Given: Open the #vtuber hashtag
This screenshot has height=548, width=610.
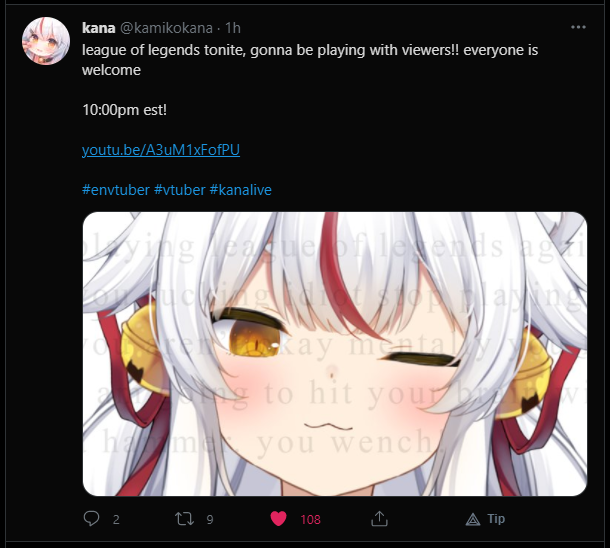Looking at the screenshot, I should click(179, 190).
